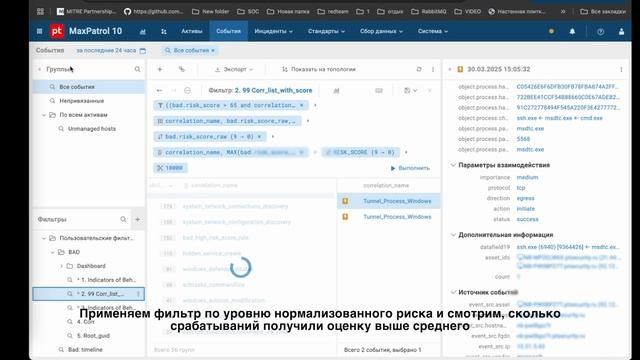Image resolution: width=640 pixels, height=360 pixels.
Task: Open the dashboards chart icon in header
Action: pyautogui.click(x=142, y=31)
